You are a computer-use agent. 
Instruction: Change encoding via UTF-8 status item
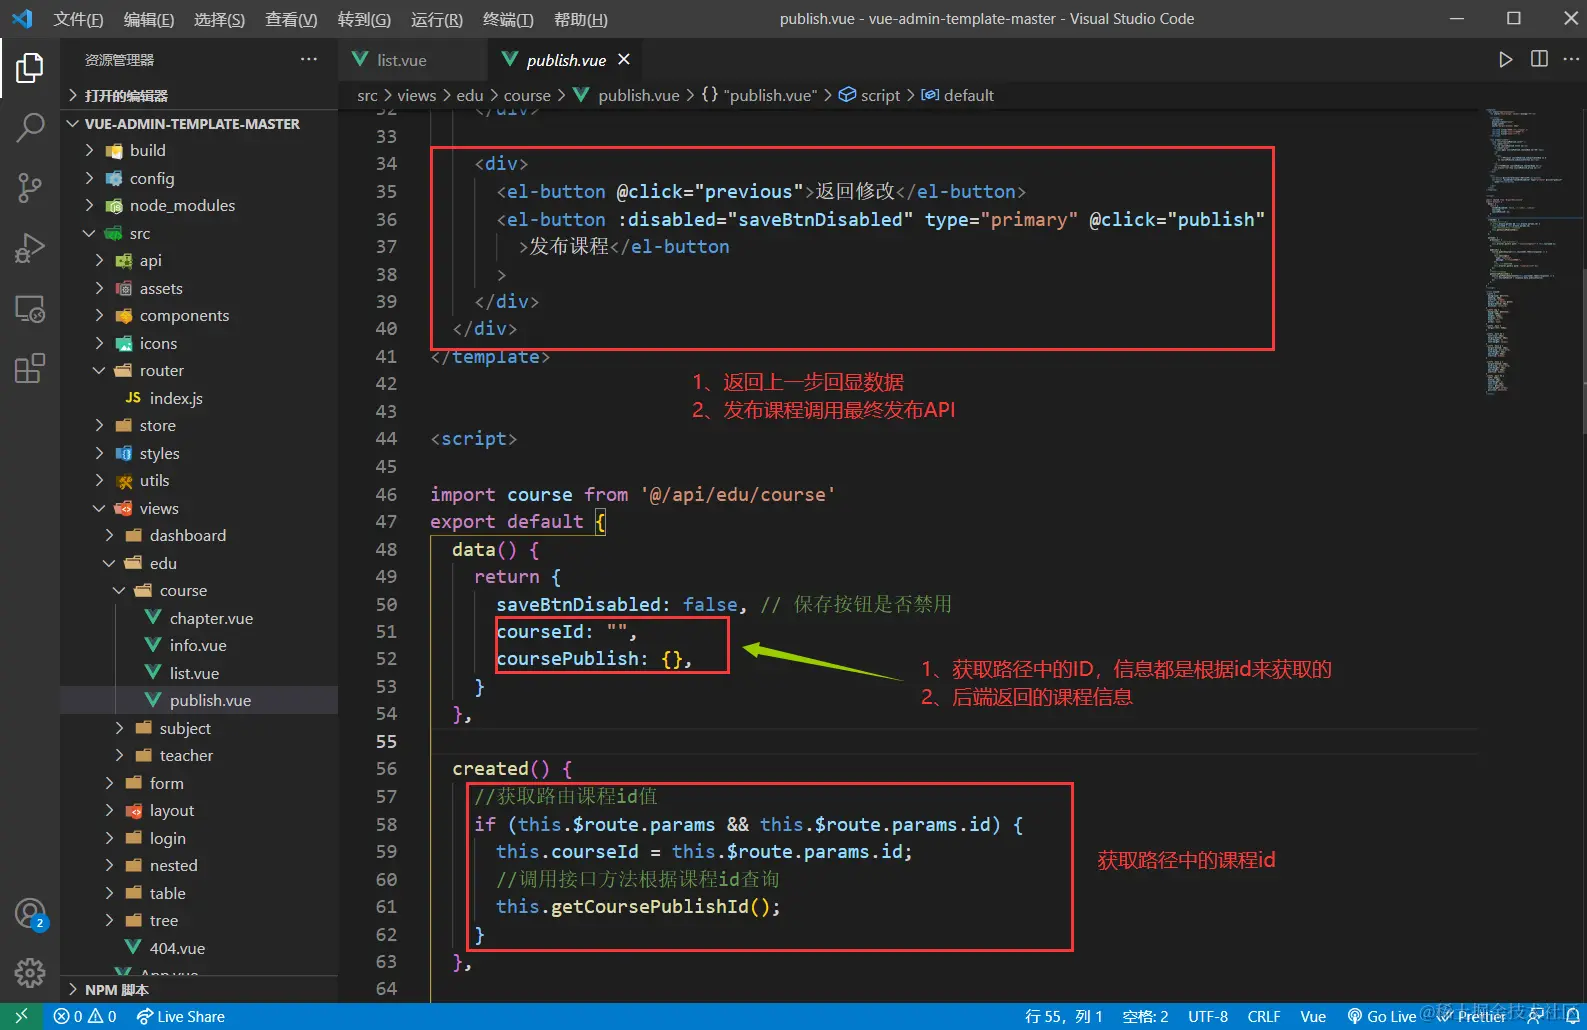[1208, 1016]
